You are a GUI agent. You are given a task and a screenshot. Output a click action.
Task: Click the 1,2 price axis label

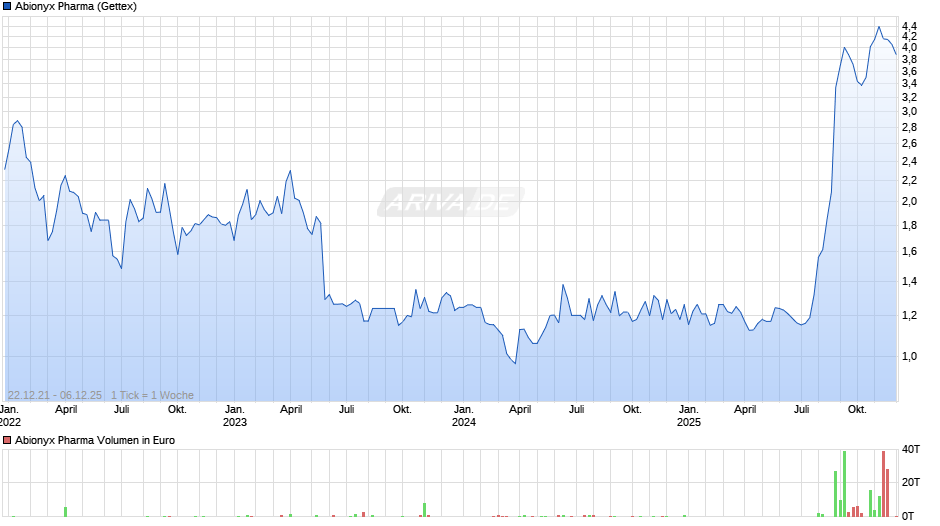pos(909,315)
